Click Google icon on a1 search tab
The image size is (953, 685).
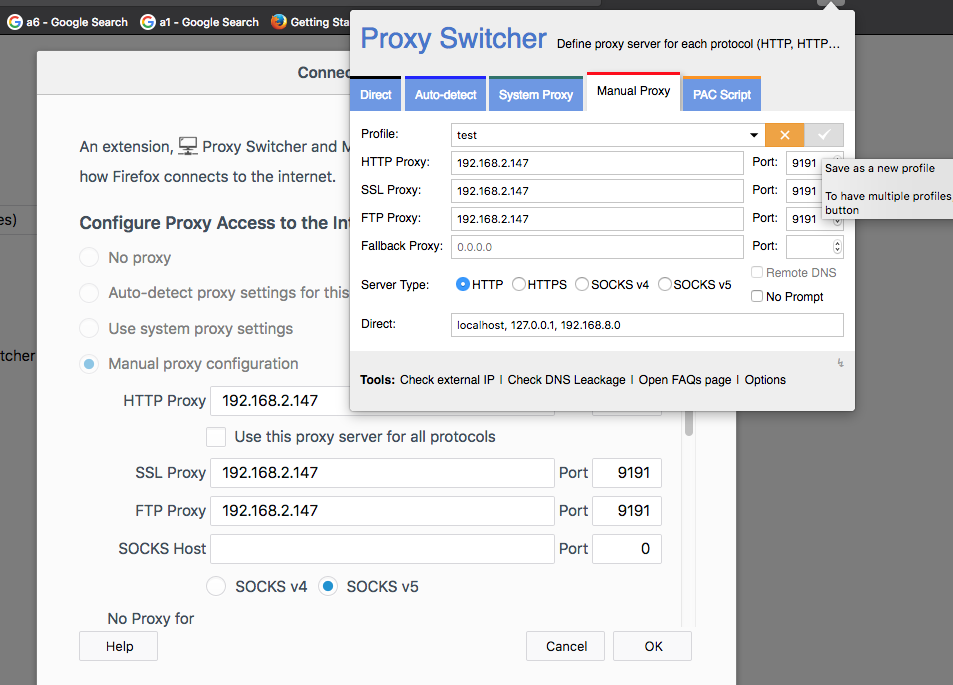148,22
